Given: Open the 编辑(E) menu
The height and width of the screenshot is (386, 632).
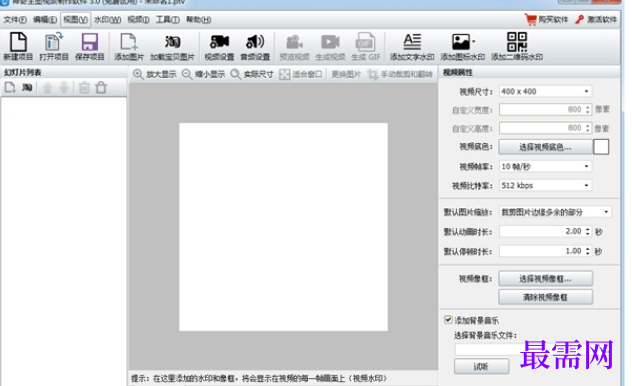Looking at the screenshot, I should (45, 19).
